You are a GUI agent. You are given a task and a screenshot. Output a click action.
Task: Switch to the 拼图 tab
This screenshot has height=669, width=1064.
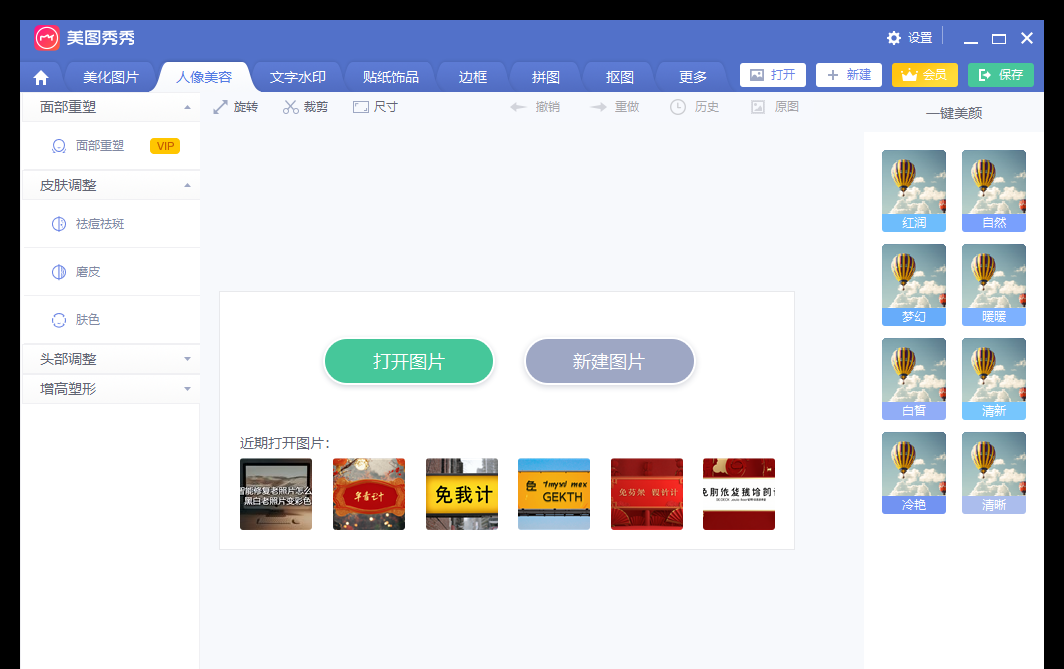546,77
